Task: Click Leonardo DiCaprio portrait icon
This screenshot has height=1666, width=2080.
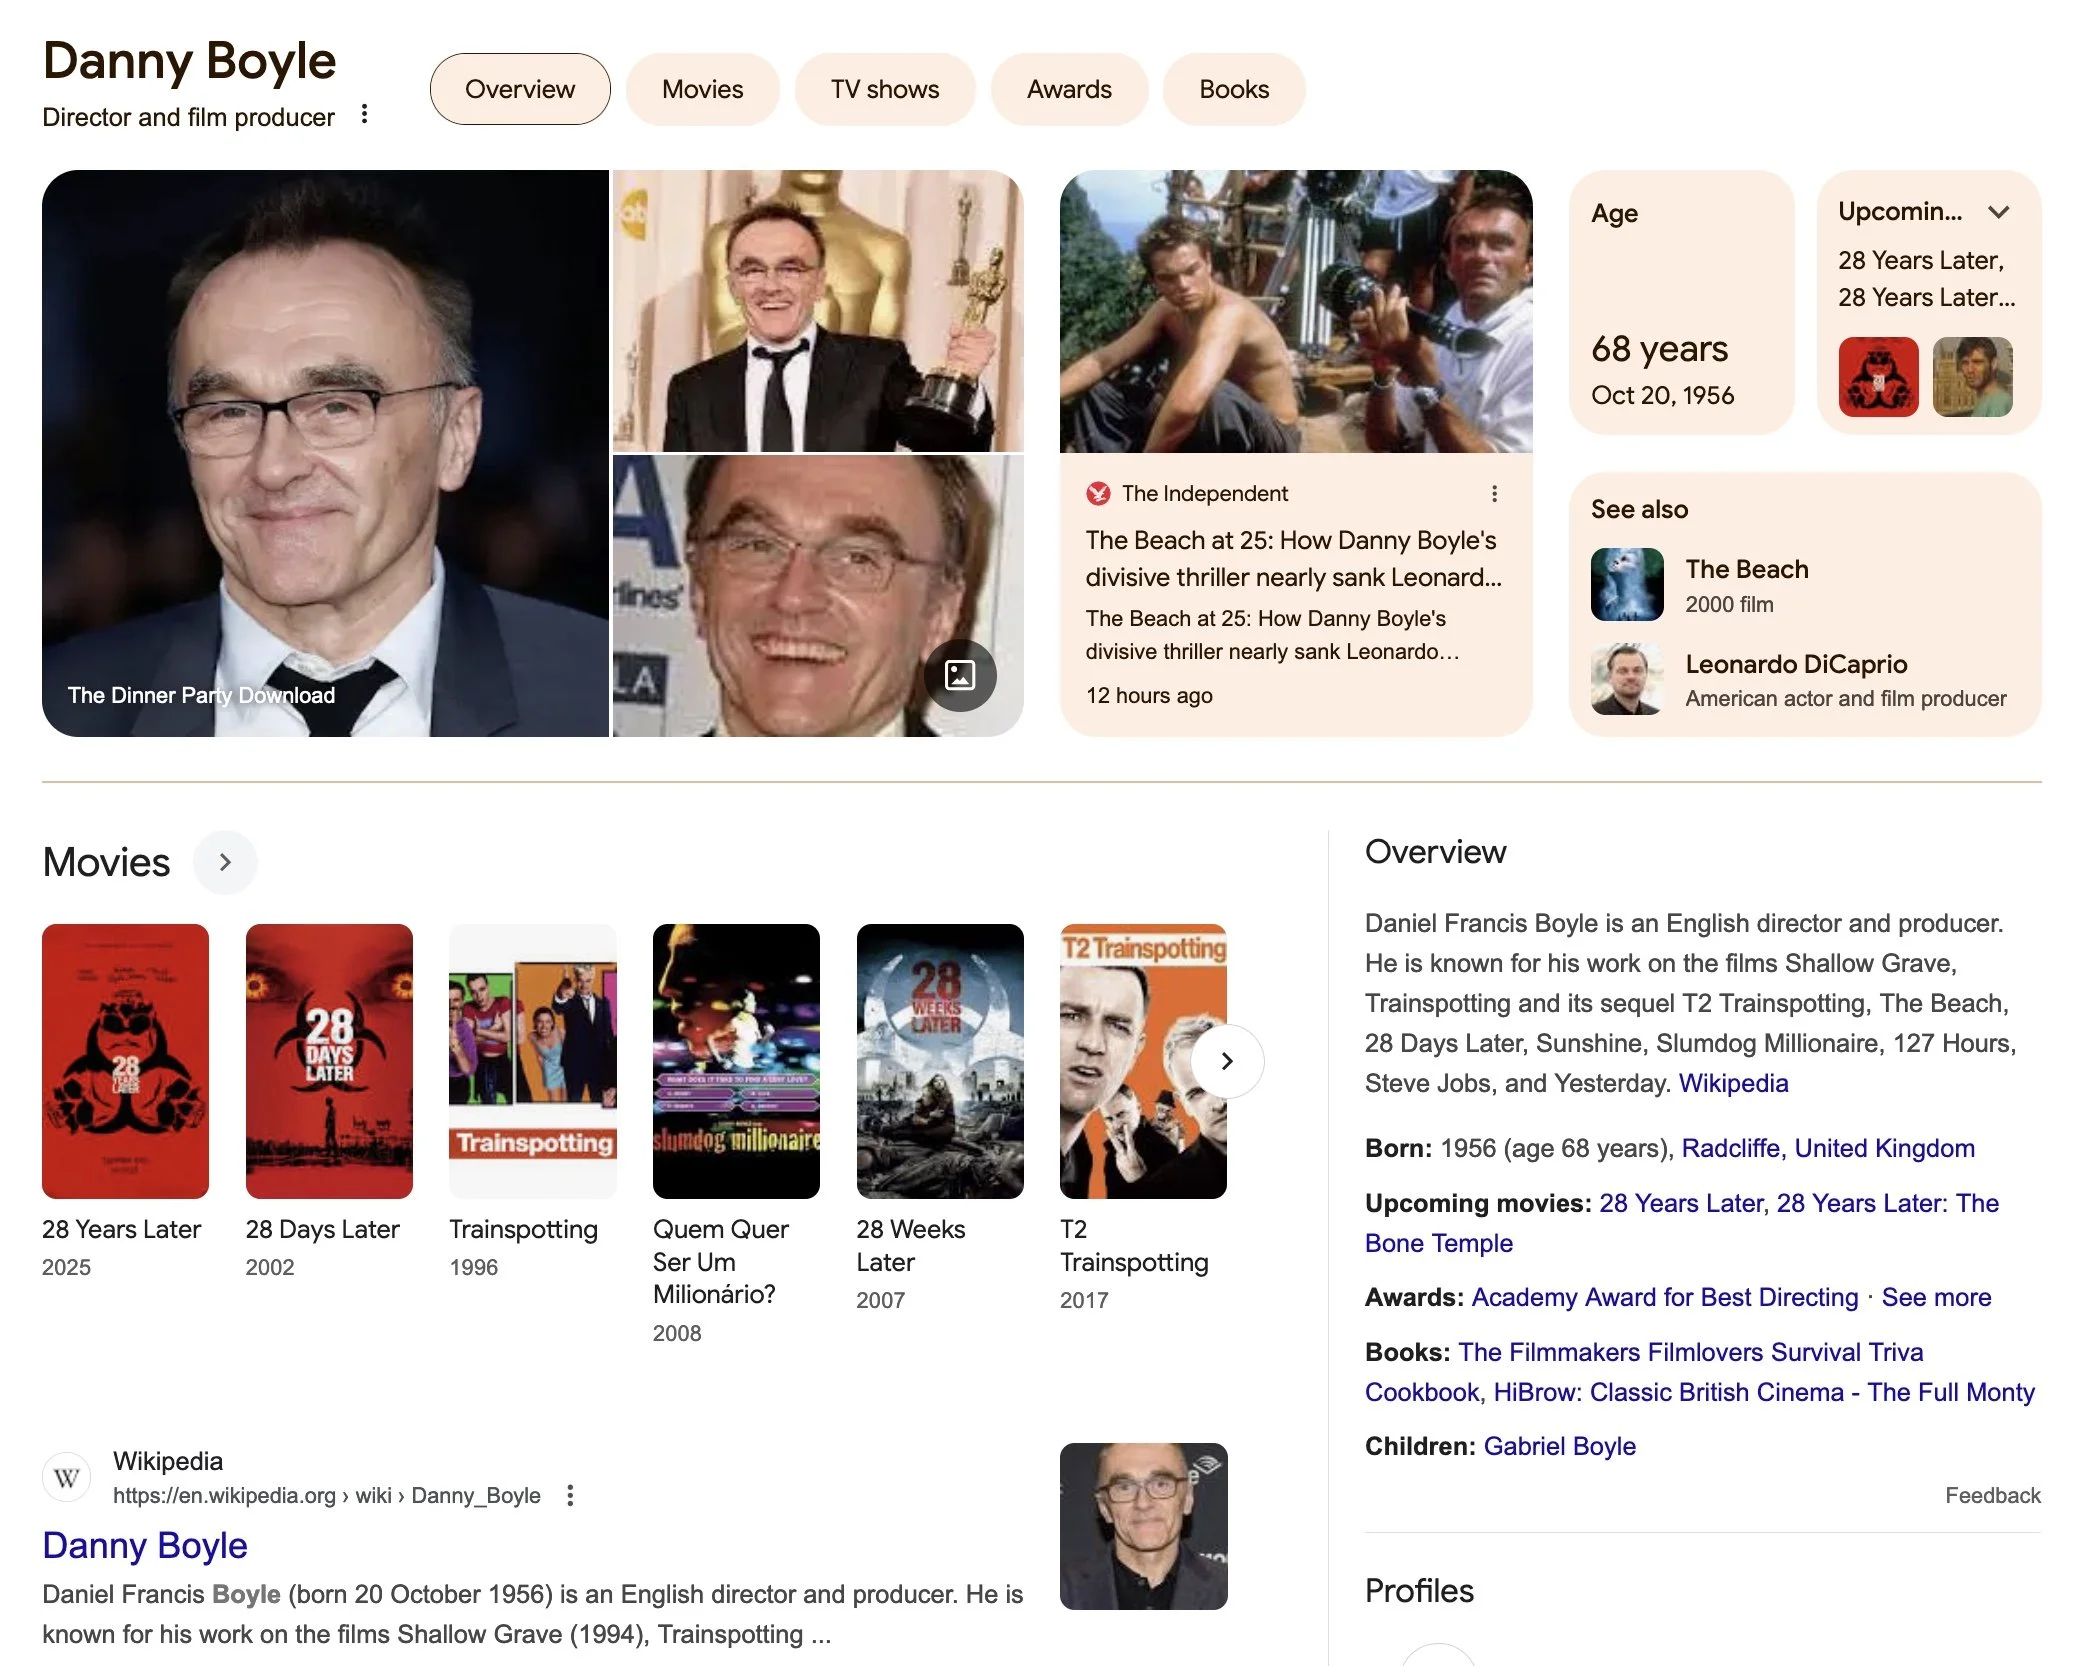Action: coord(1627,680)
